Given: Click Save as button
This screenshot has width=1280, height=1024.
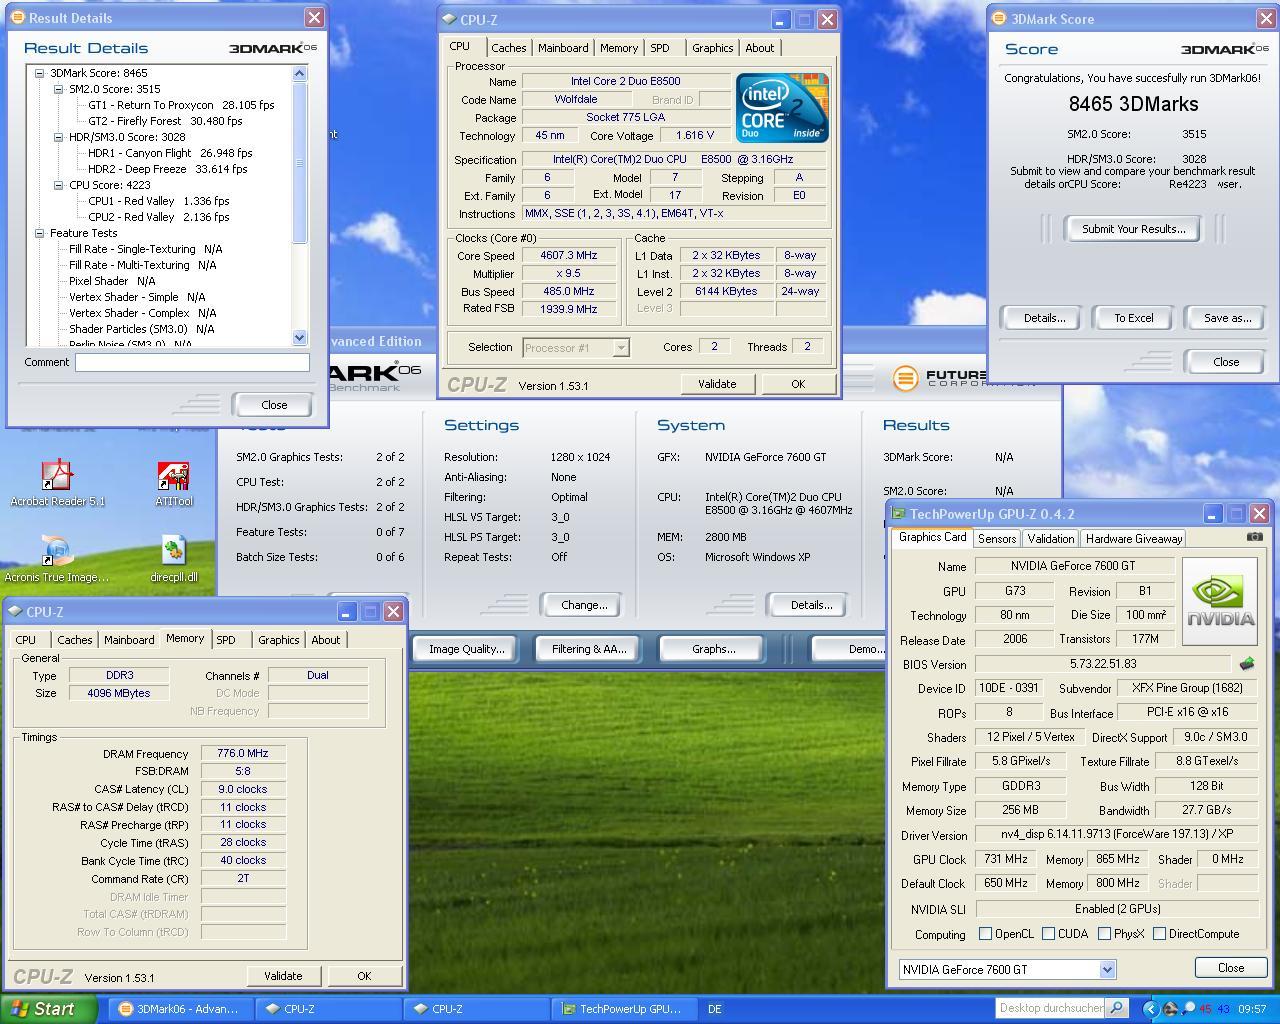Looking at the screenshot, I should (1227, 318).
